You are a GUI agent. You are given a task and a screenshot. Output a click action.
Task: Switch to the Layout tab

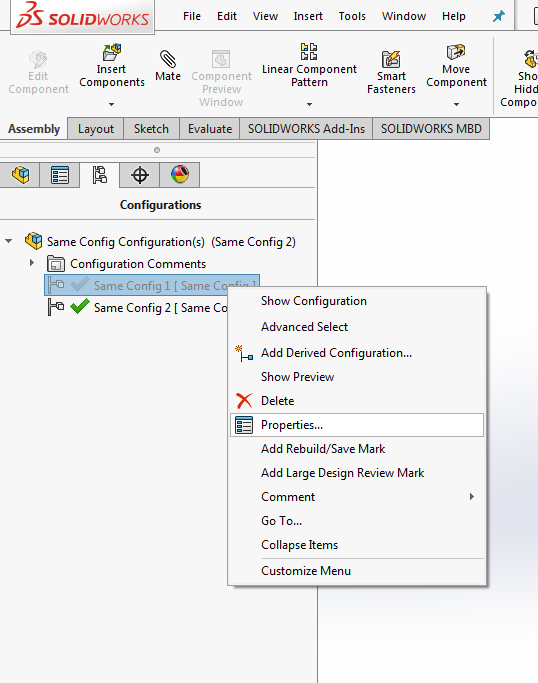click(96, 129)
